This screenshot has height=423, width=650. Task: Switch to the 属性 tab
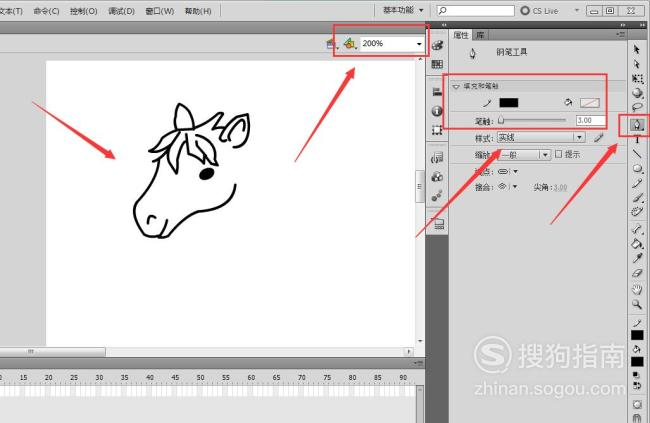461,35
